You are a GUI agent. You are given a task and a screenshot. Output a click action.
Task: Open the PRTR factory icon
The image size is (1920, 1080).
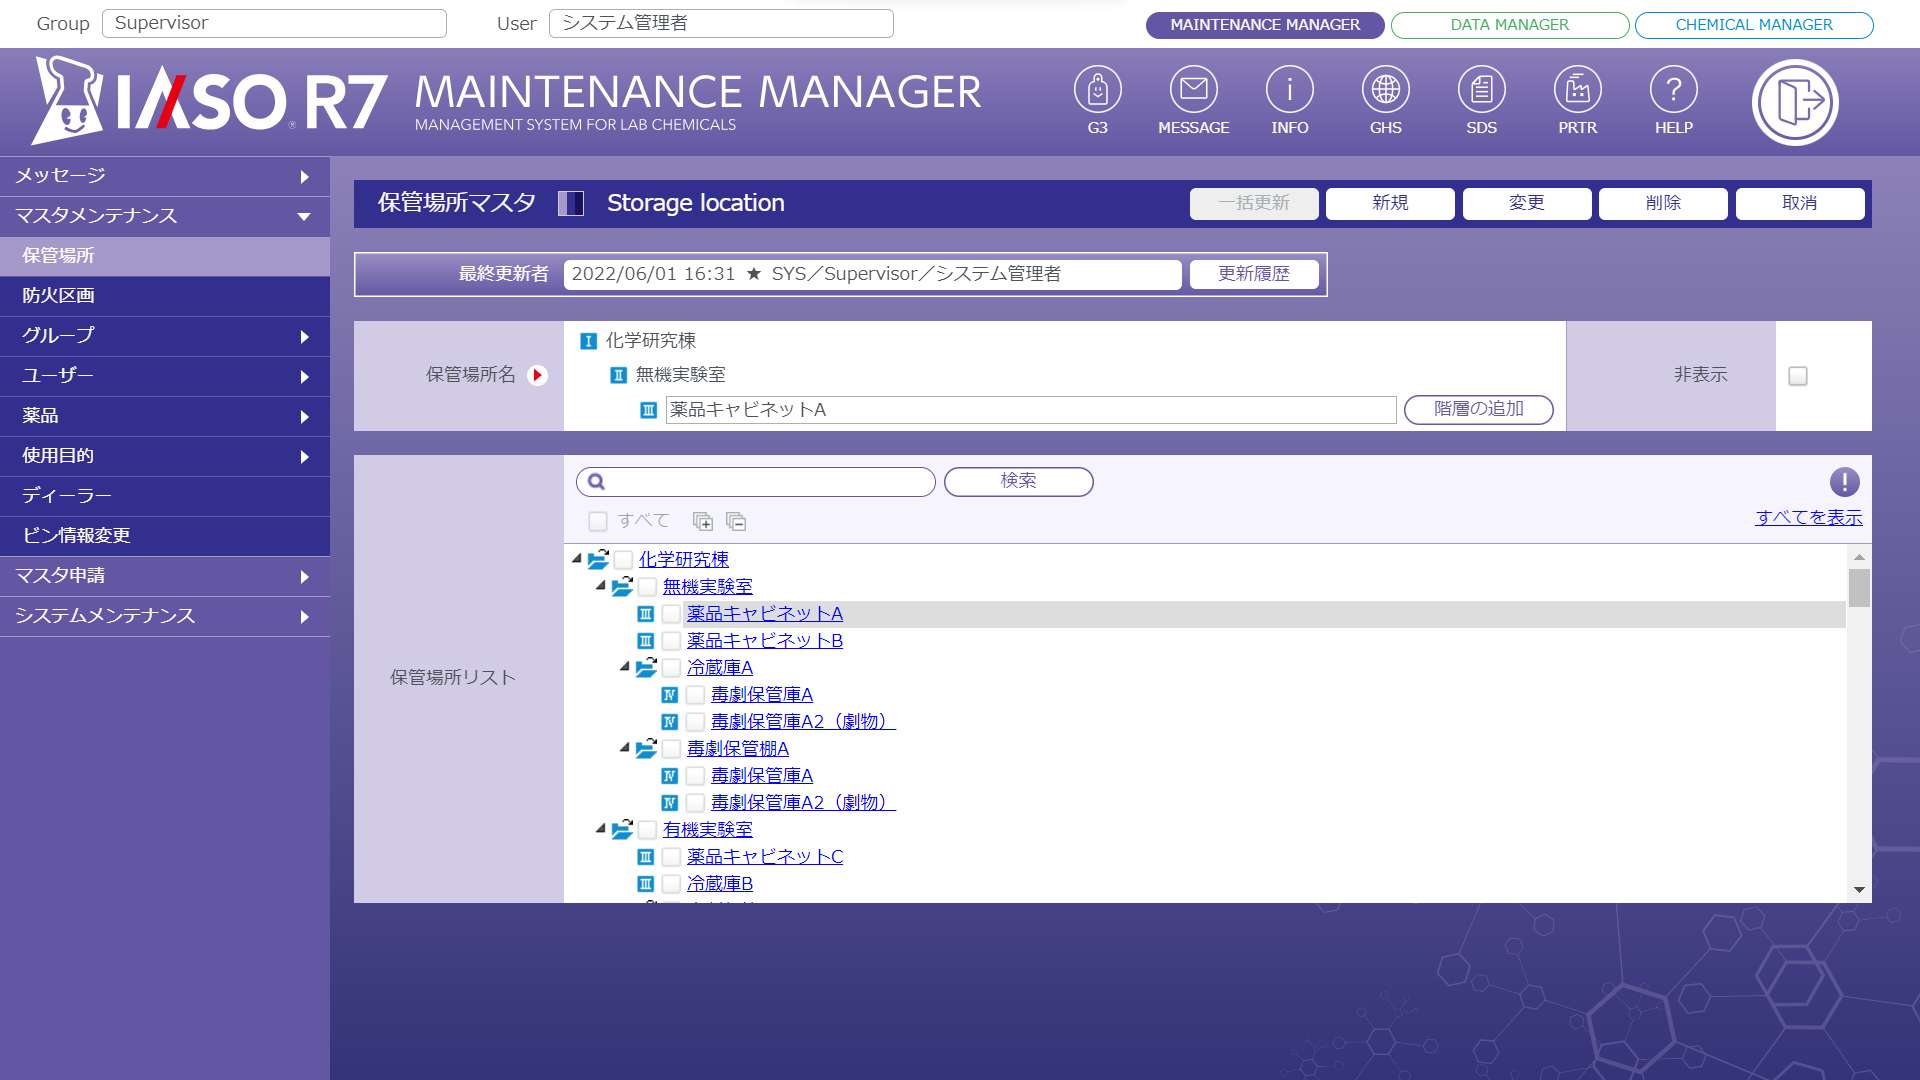coord(1577,91)
